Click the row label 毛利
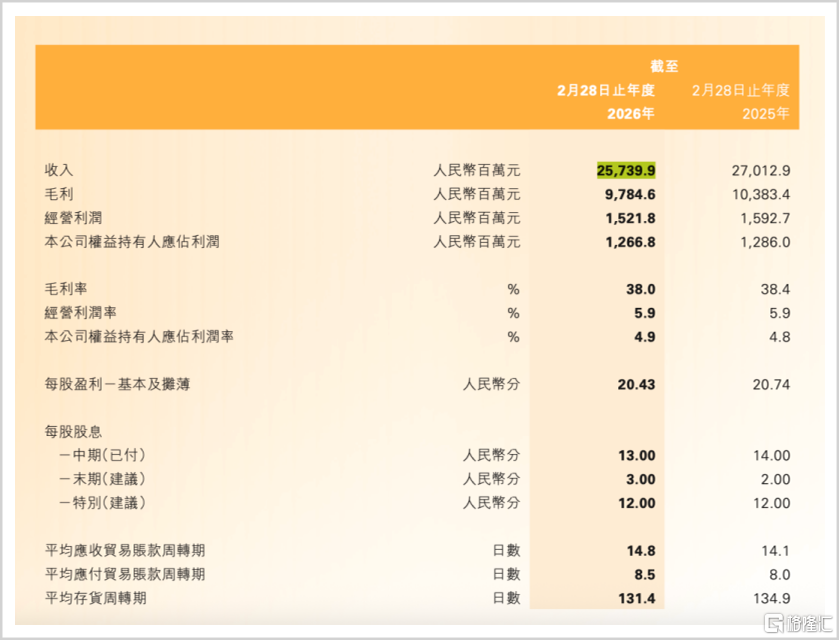Viewport: 839px width, 640px height. [59, 194]
